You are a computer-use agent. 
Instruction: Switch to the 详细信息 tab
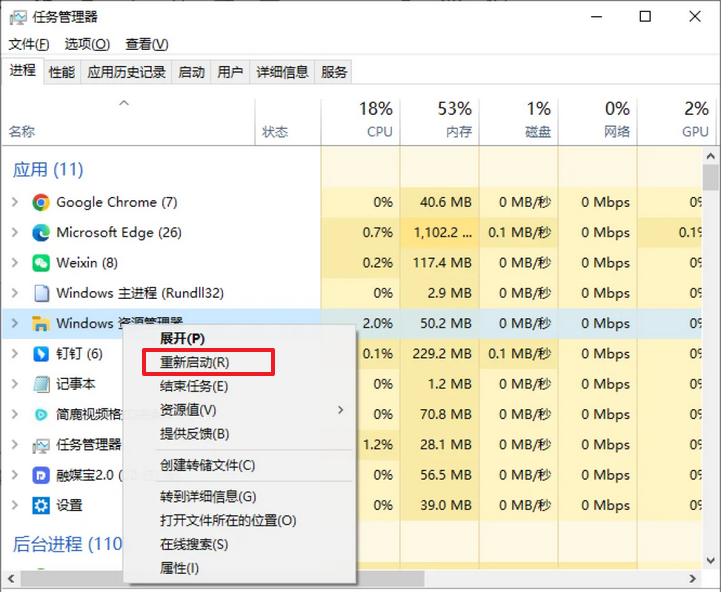click(282, 72)
